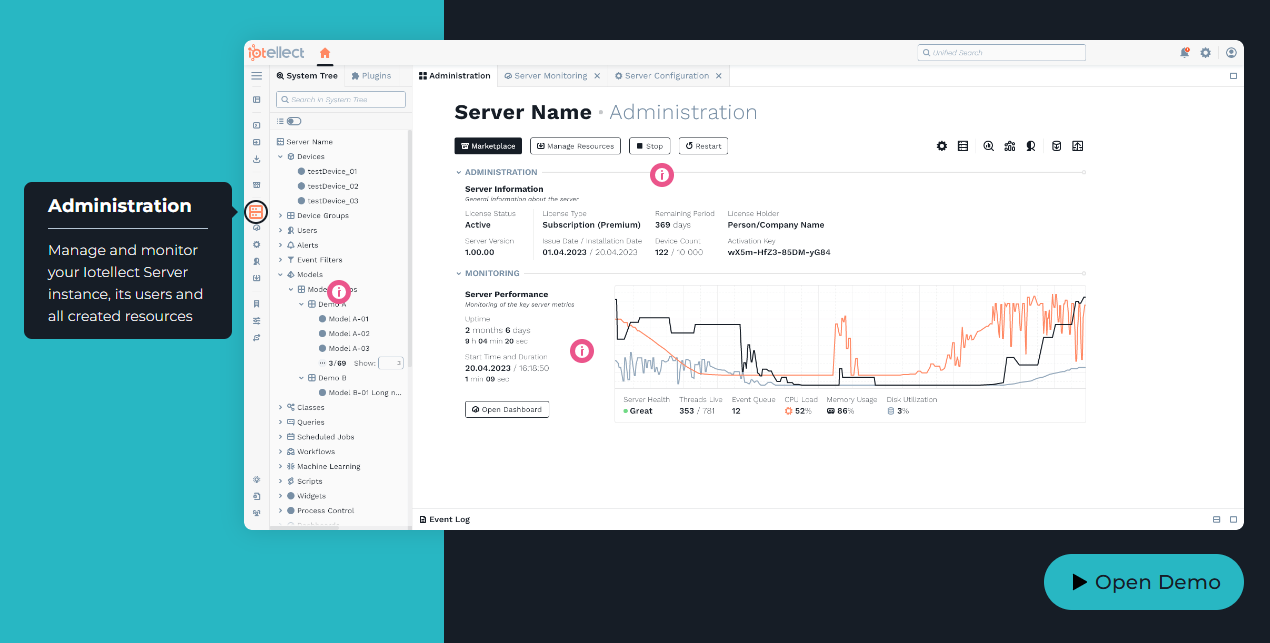Viewport: 1270px width, 643px height.
Task: Click the Open Demo button
Action: pos(1144,582)
